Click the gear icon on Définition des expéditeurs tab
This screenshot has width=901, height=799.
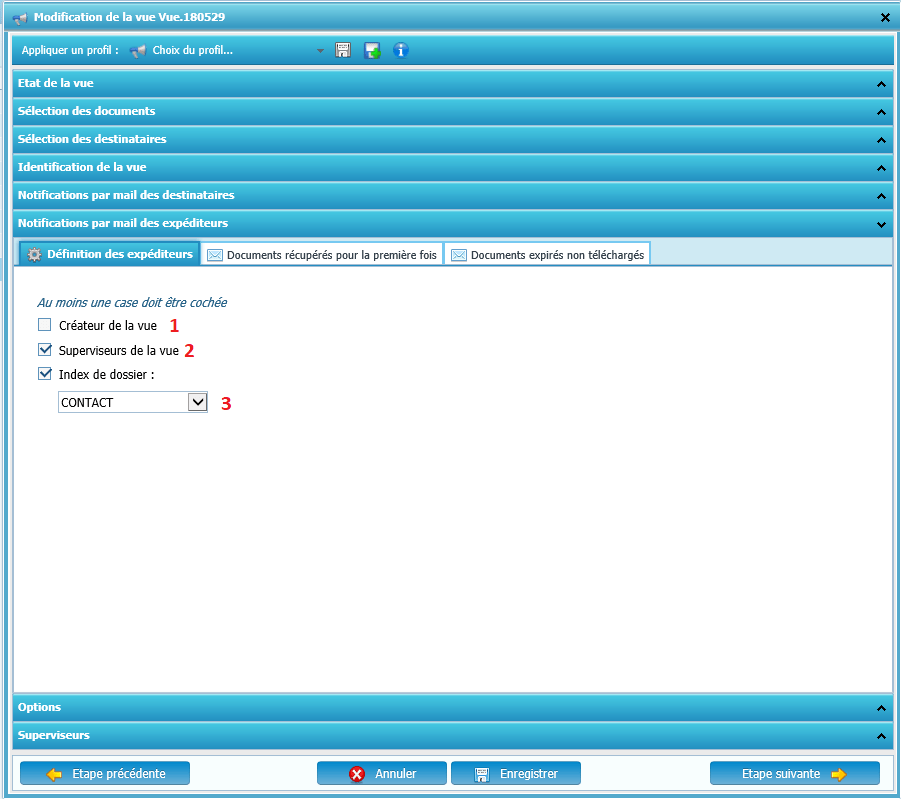(x=34, y=255)
